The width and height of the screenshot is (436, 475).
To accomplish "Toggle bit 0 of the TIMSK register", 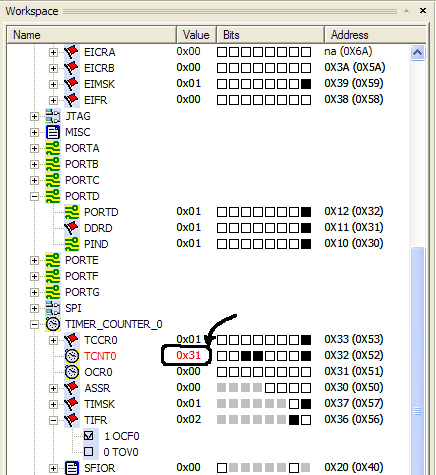I will 306,404.
